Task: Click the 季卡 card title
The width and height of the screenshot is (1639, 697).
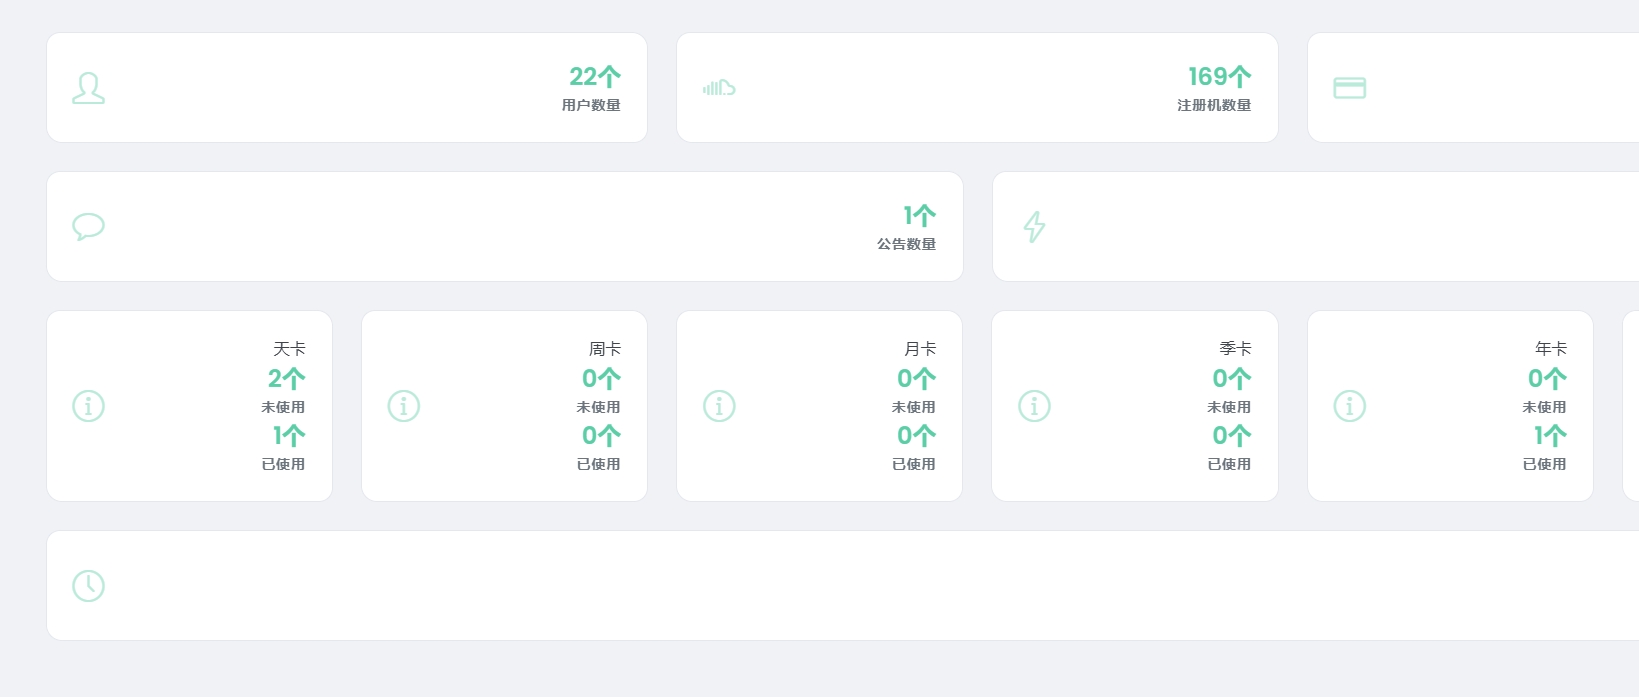Action: pos(1235,349)
